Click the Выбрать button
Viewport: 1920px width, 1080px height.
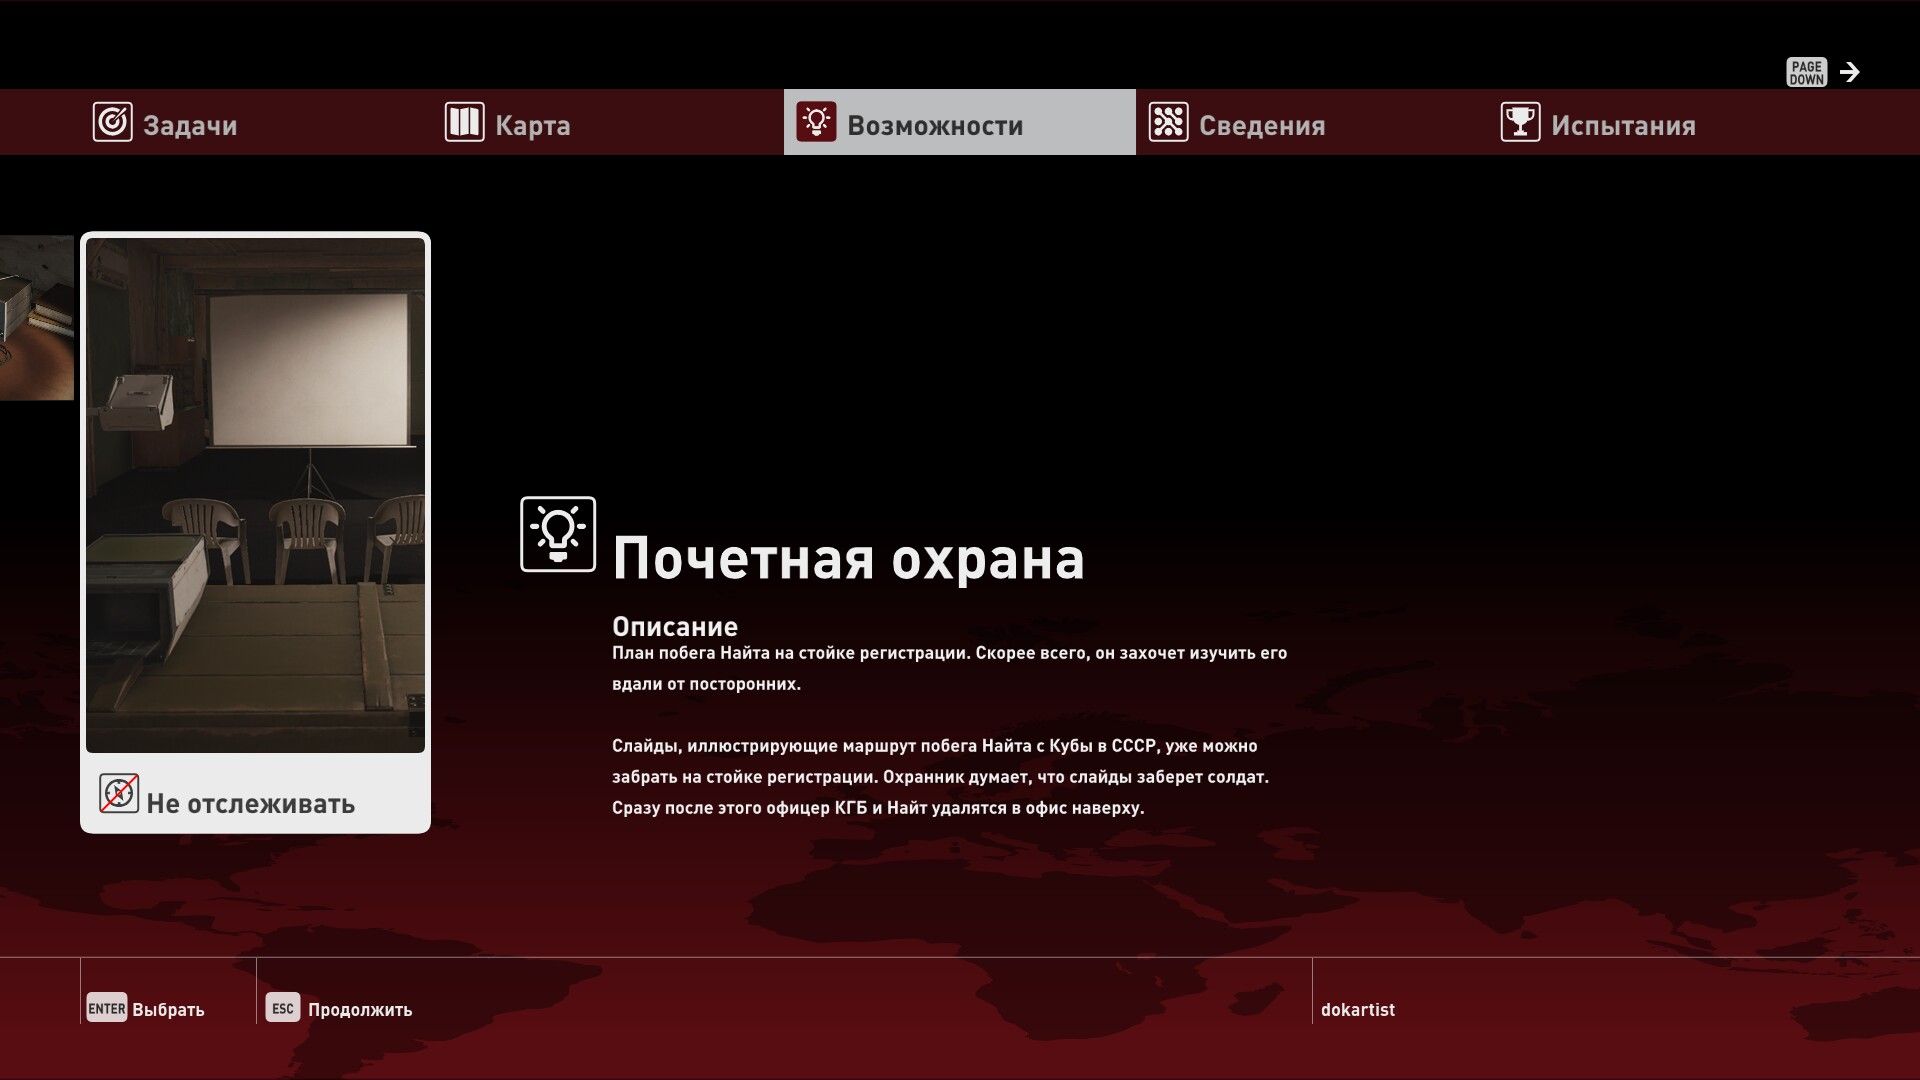(146, 1009)
